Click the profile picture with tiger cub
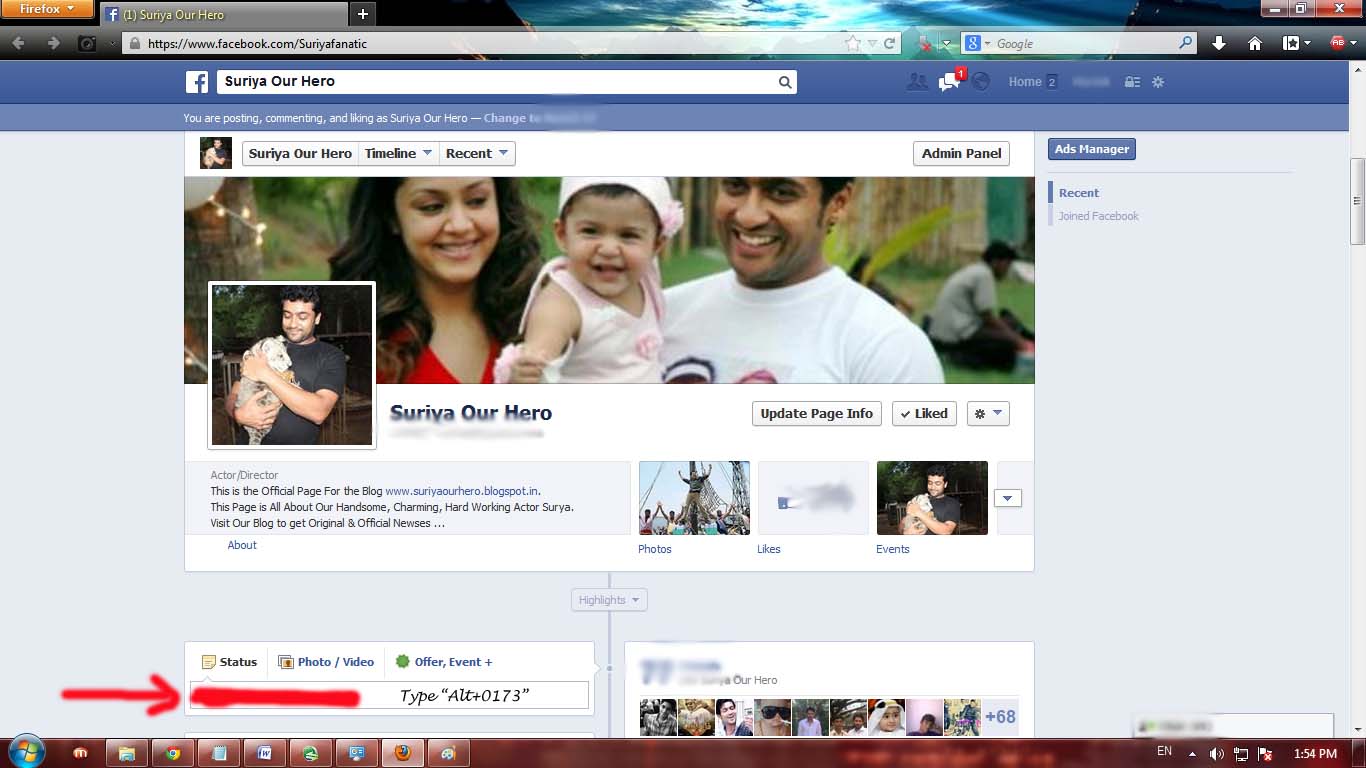This screenshot has height=768, width=1366. pos(292,365)
